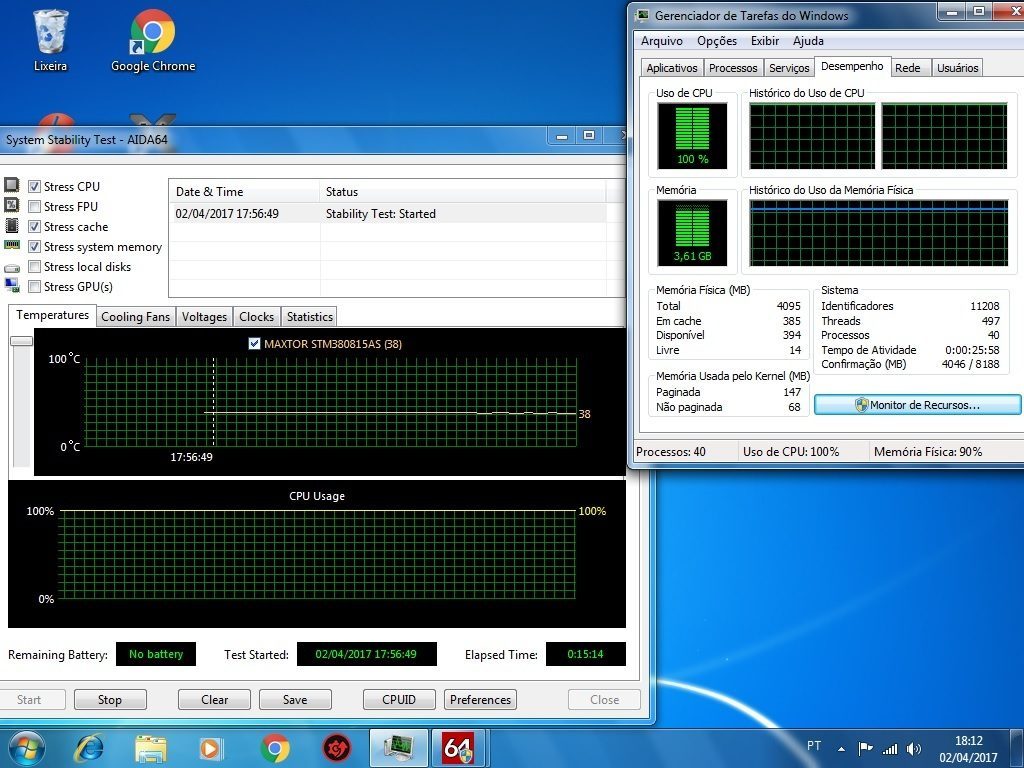Image resolution: width=1024 pixels, height=768 pixels.
Task: Click 'Uso de CPU: 100%' status bar entry
Action: pos(791,452)
